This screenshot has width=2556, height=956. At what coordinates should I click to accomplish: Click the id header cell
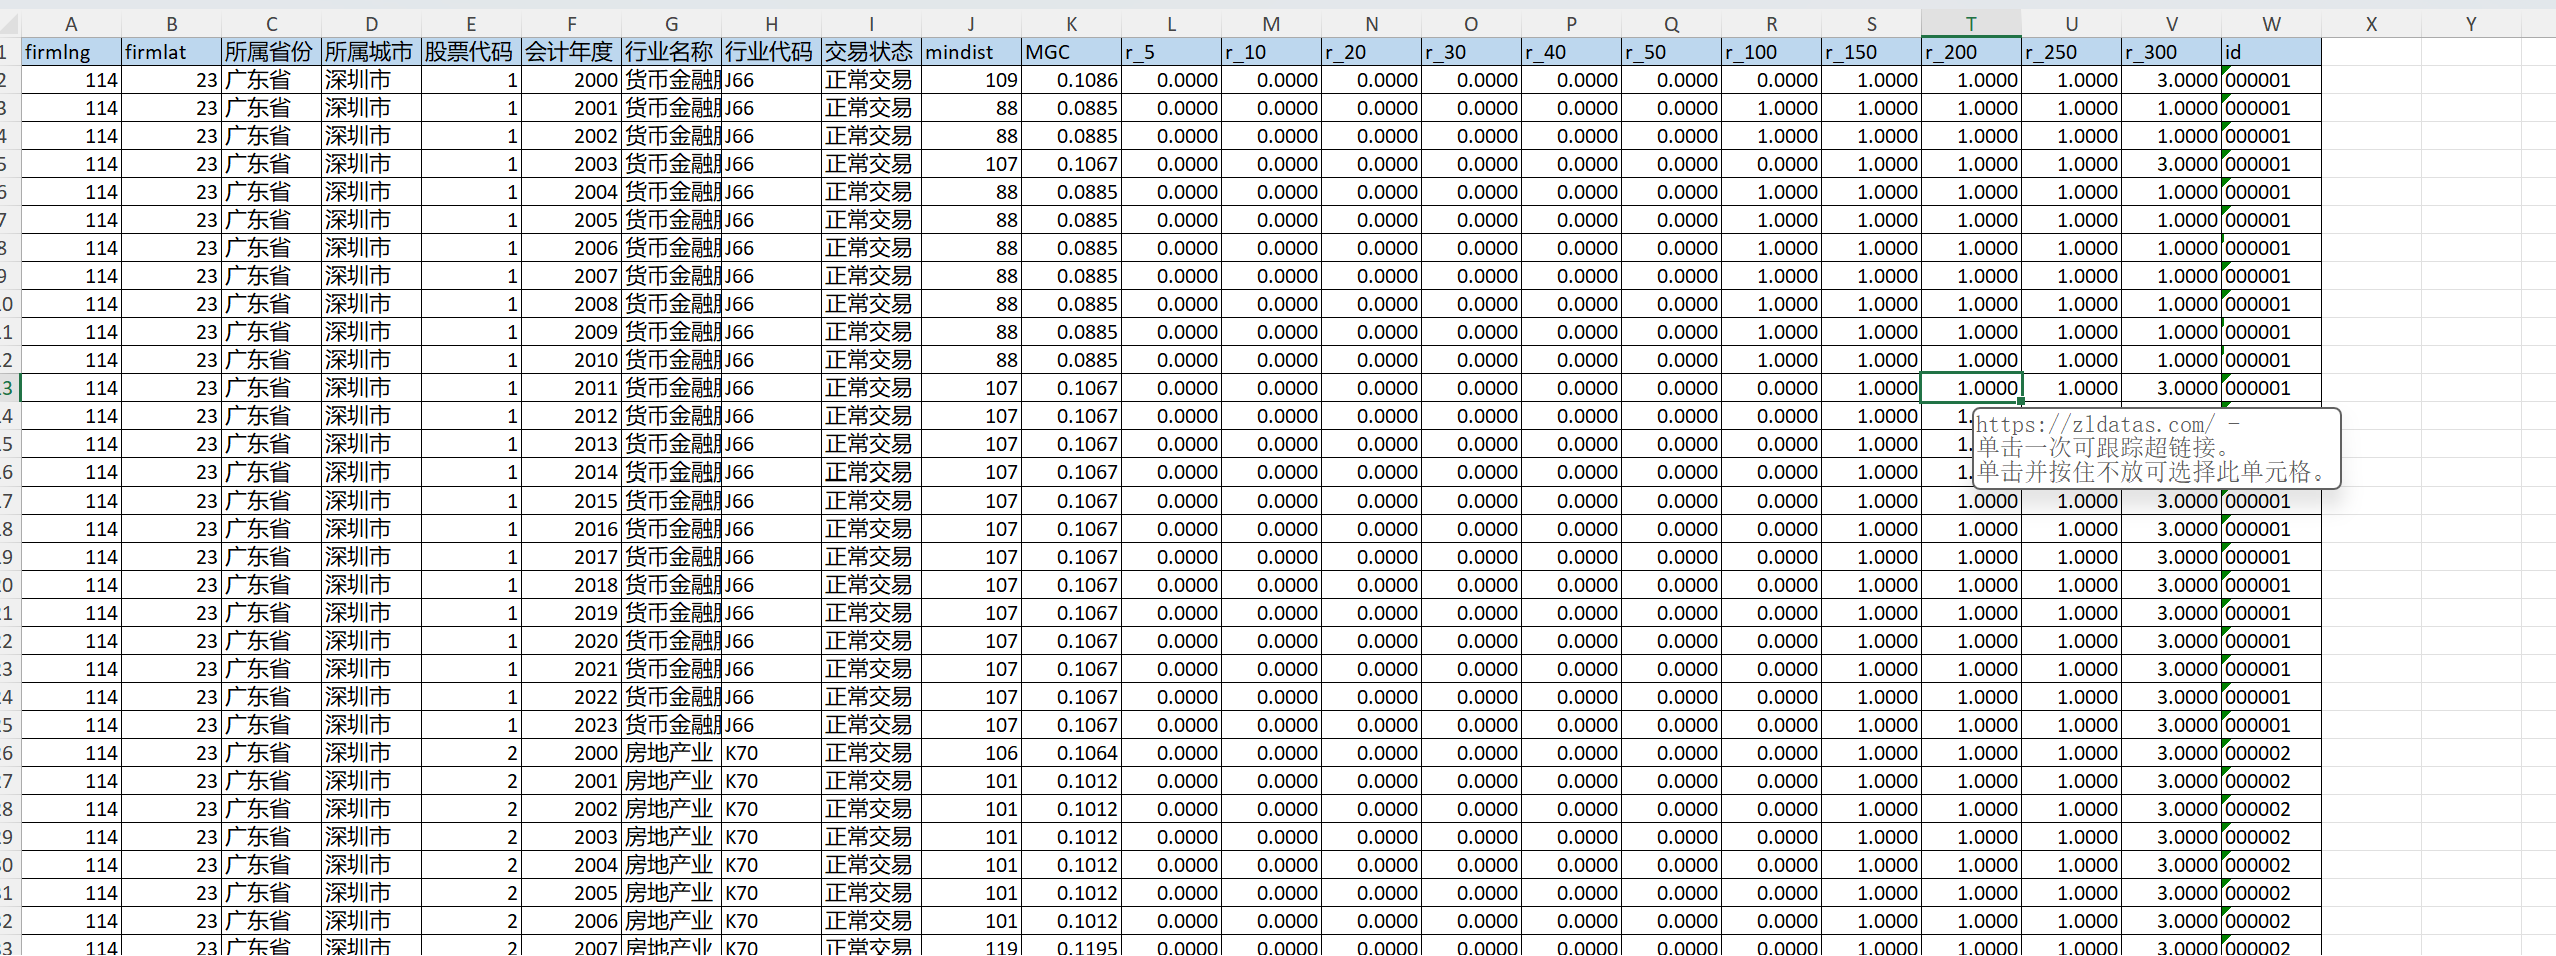point(2271,52)
